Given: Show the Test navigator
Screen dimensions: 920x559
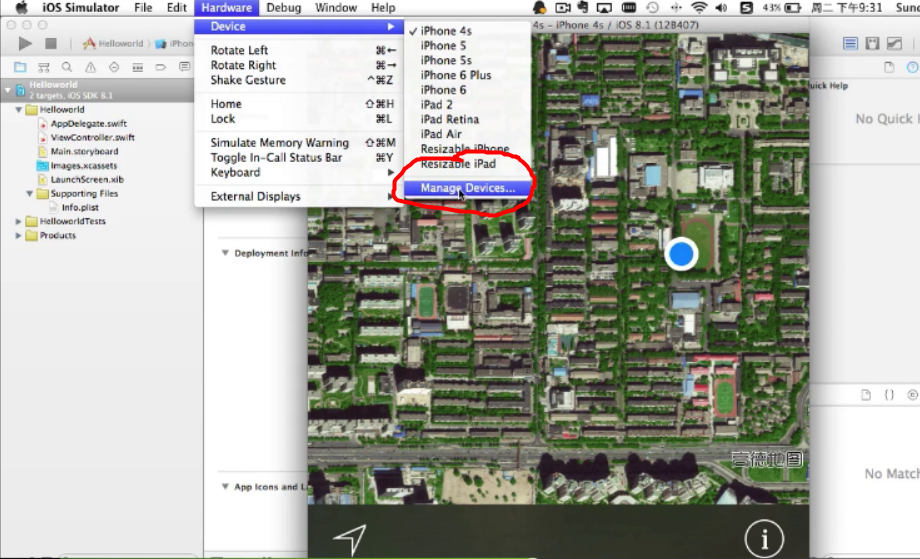Looking at the screenshot, I should pos(114,67).
